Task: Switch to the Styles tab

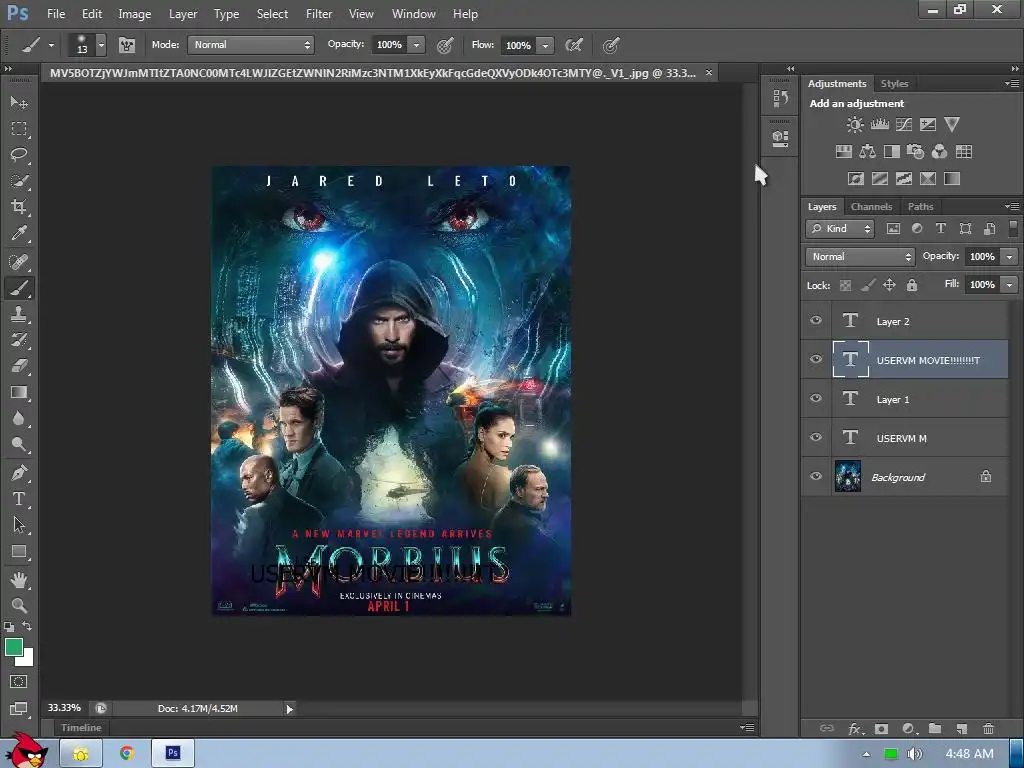Action: [x=894, y=84]
